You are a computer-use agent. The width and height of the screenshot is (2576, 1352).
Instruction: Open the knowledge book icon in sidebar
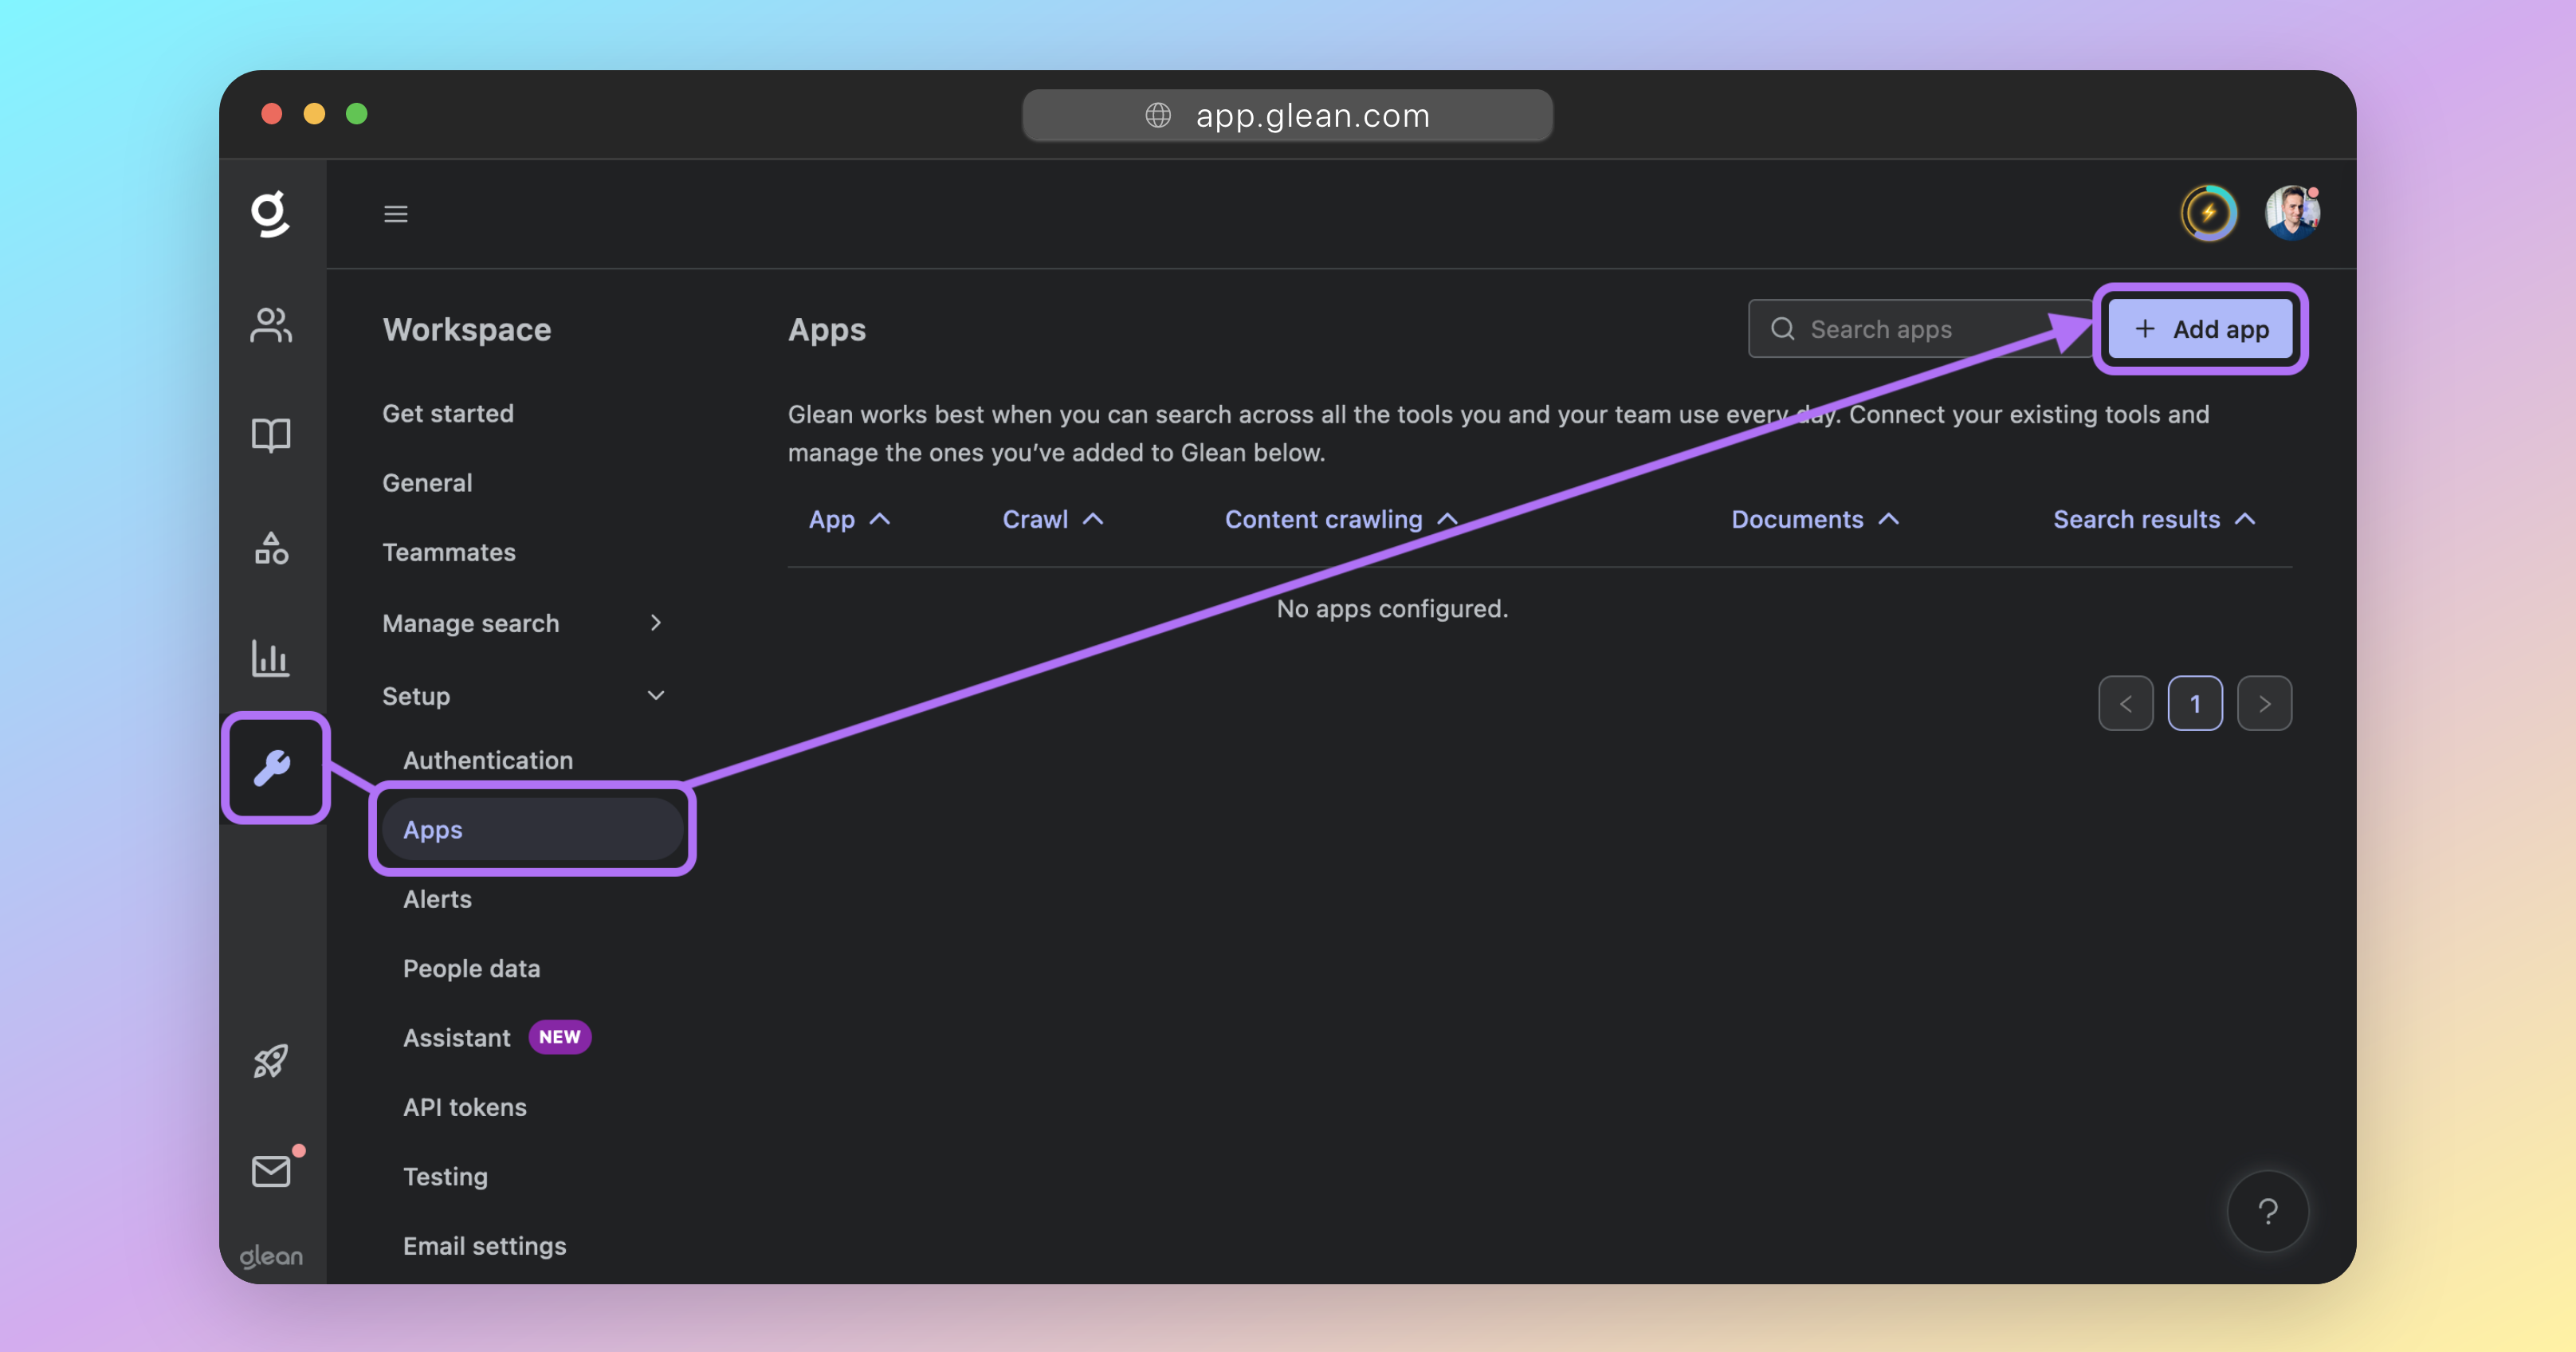(270, 434)
